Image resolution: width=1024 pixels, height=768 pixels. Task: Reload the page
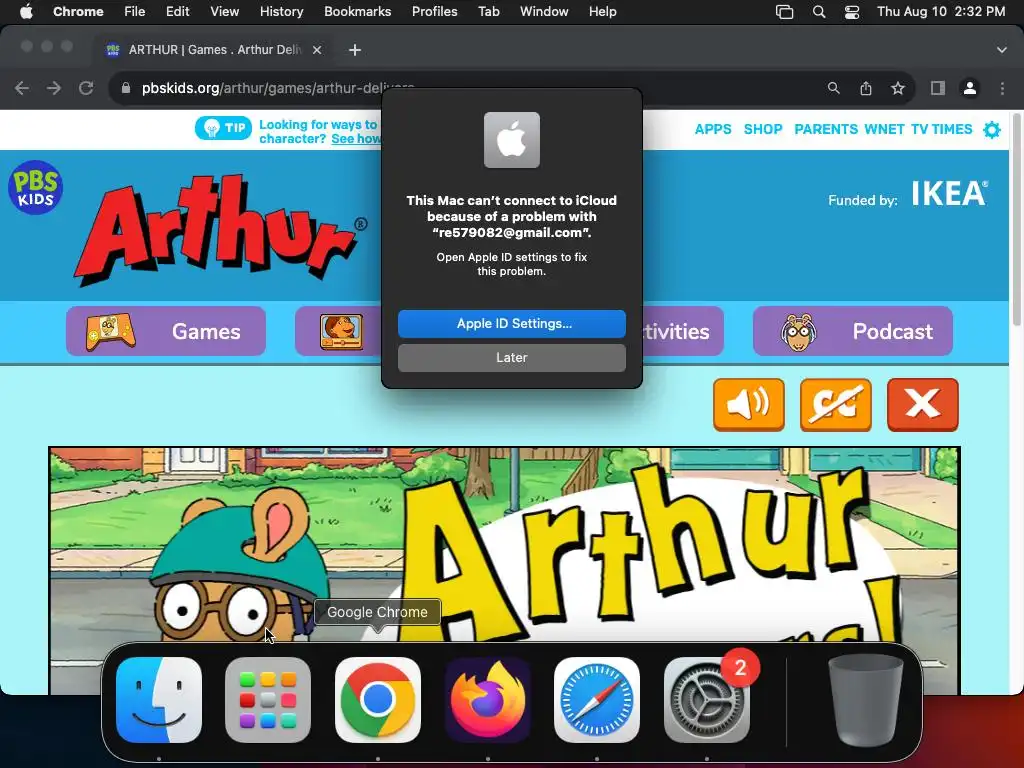[x=86, y=88]
